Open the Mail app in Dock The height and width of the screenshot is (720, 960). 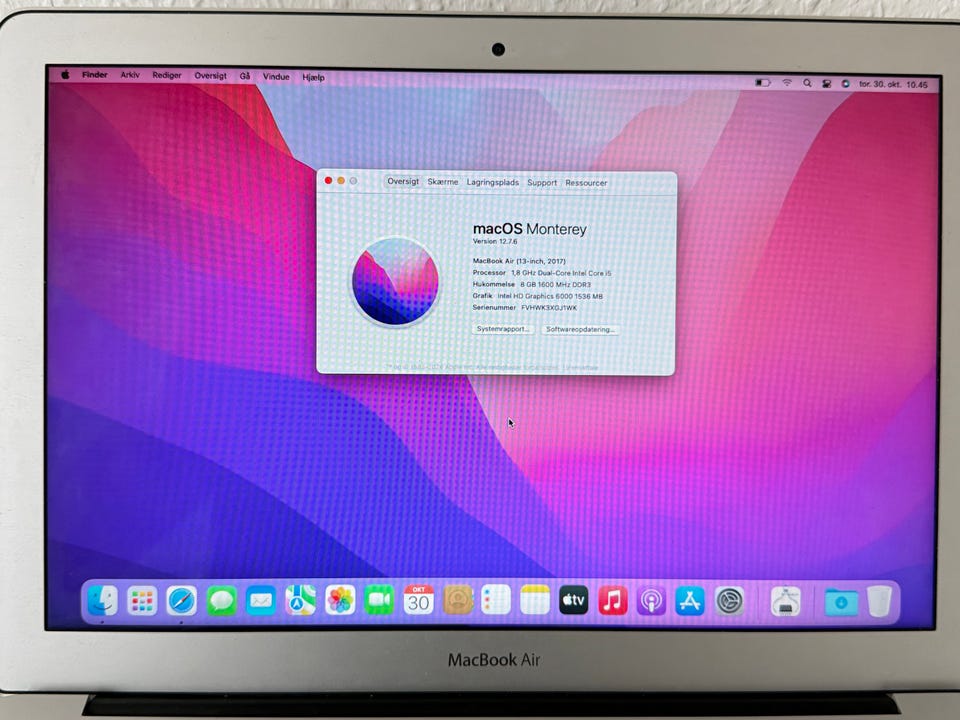pos(261,601)
